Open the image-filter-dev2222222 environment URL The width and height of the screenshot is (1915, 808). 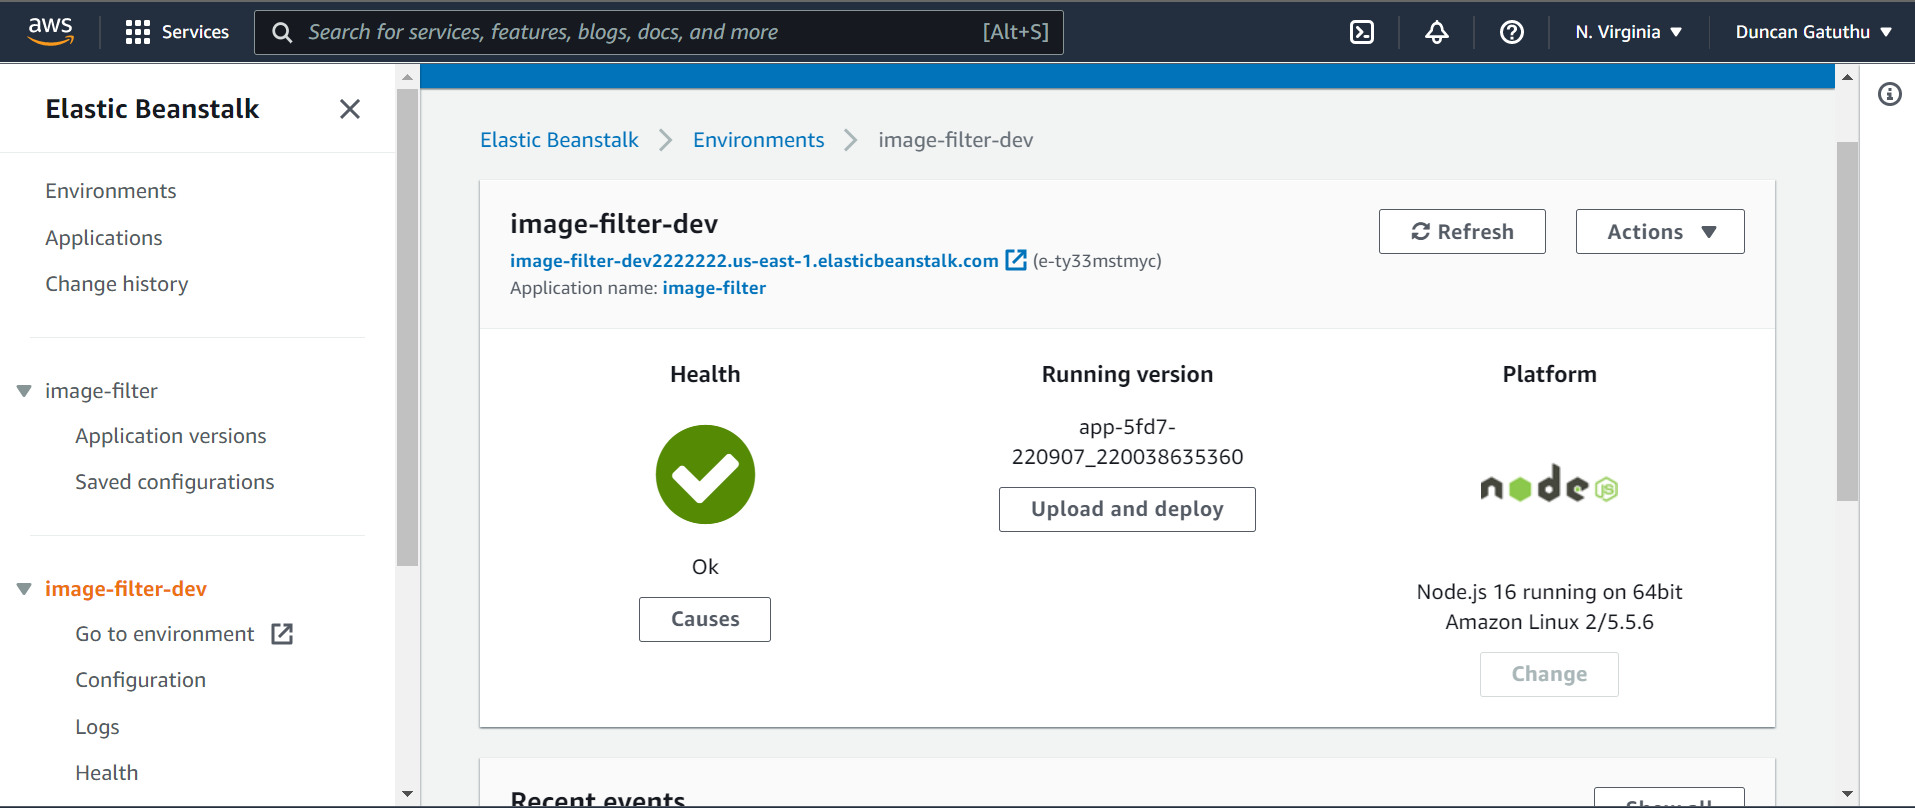[754, 260]
